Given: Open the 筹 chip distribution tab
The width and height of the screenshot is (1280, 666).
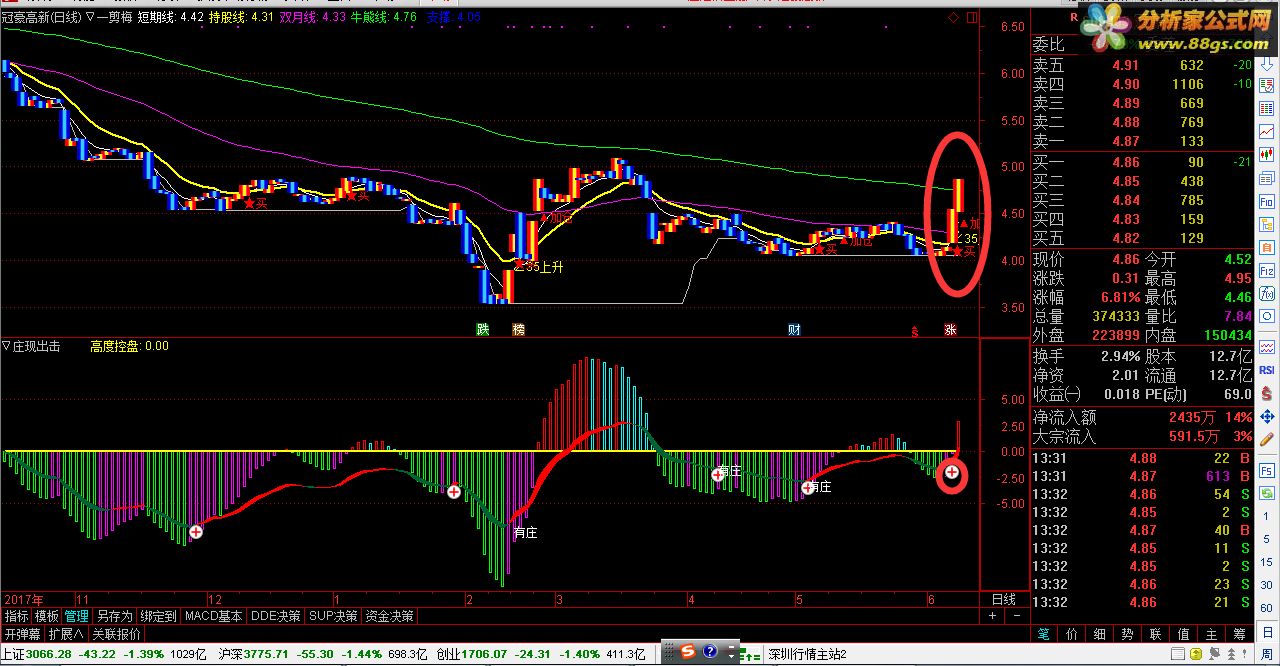Looking at the screenshot, I should [x=1239, y=634].
